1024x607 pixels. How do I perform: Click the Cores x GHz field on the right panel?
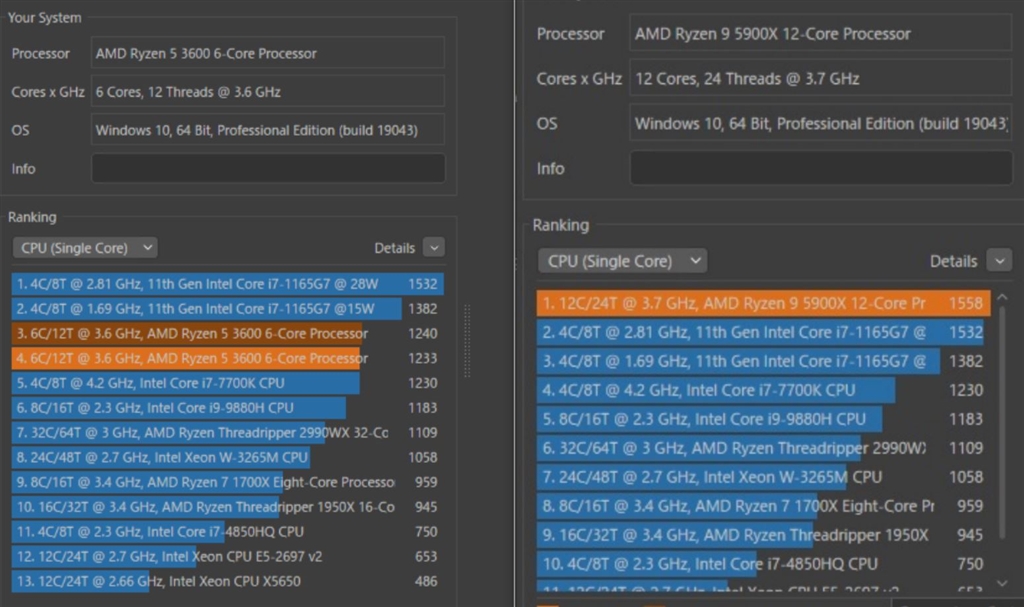820,78
